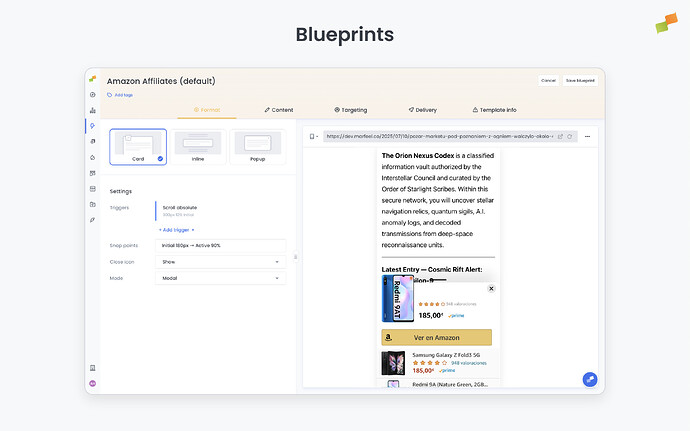
Task: Open the folder-like sidebar icon
Action: [92, 204]
